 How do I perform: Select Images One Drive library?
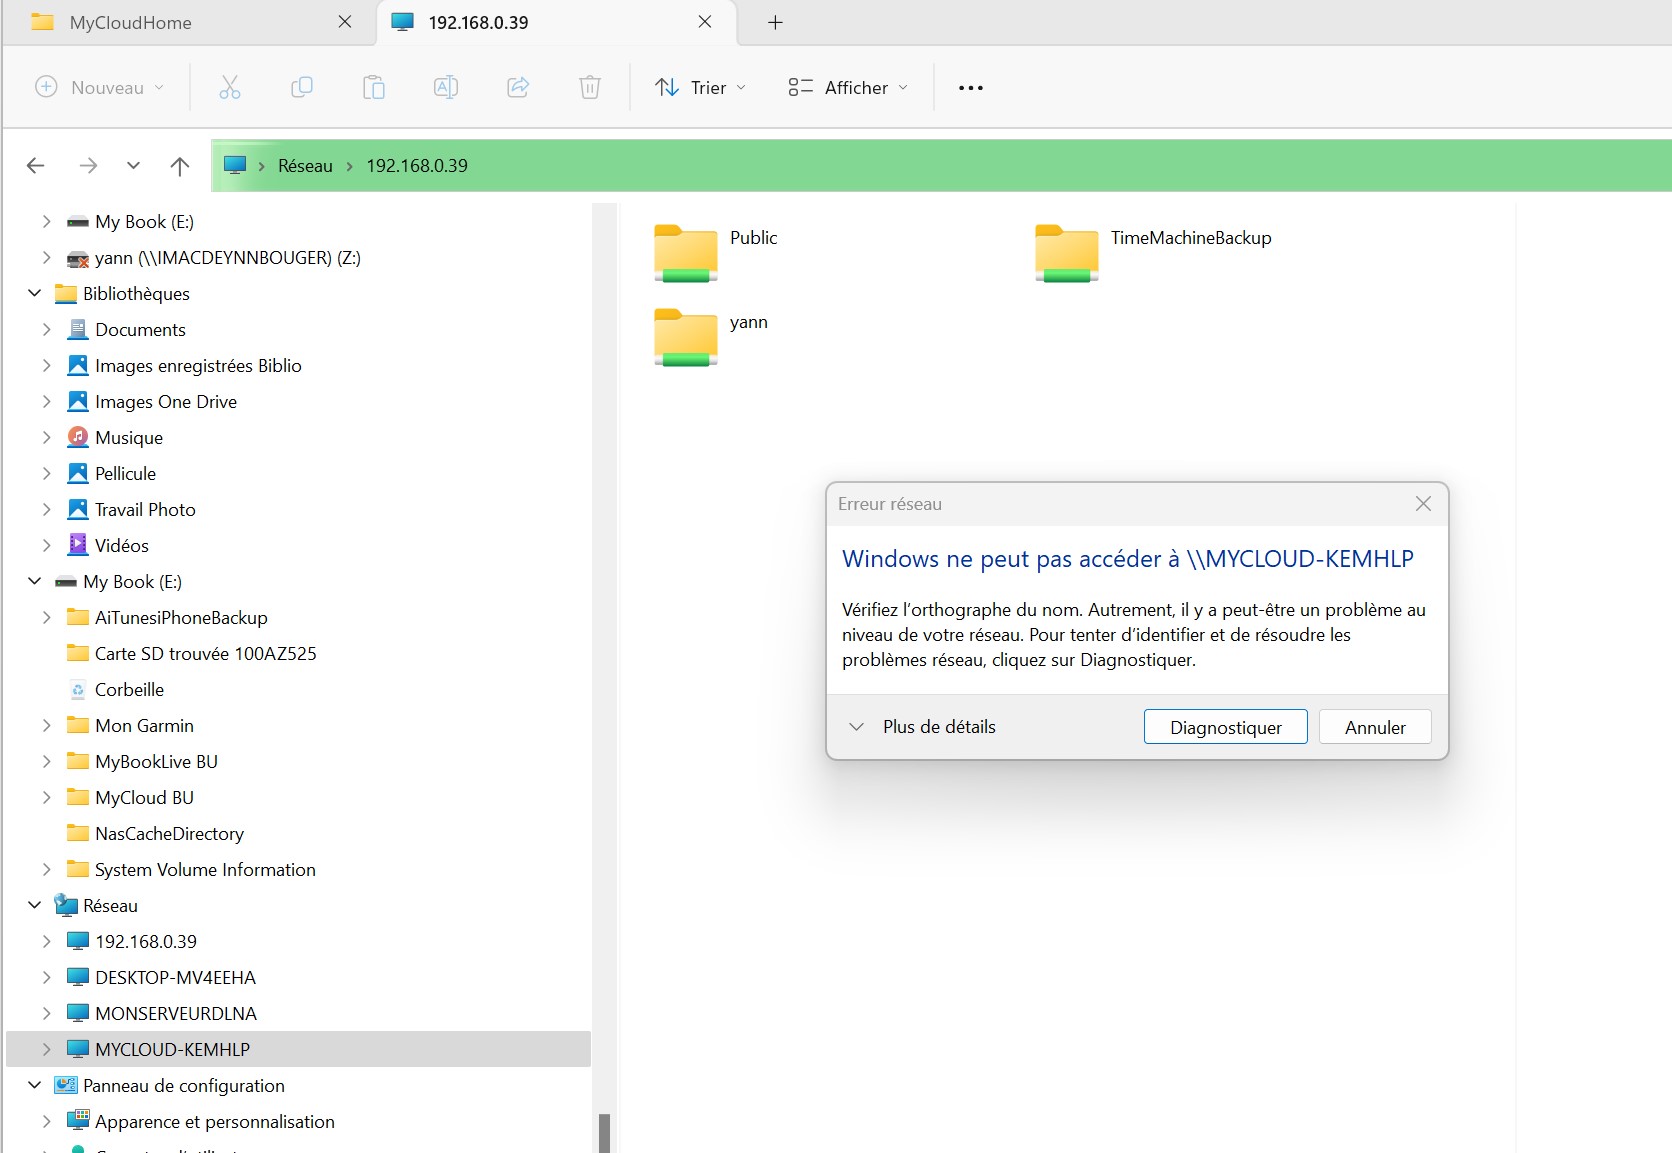[x=166, y=401]
